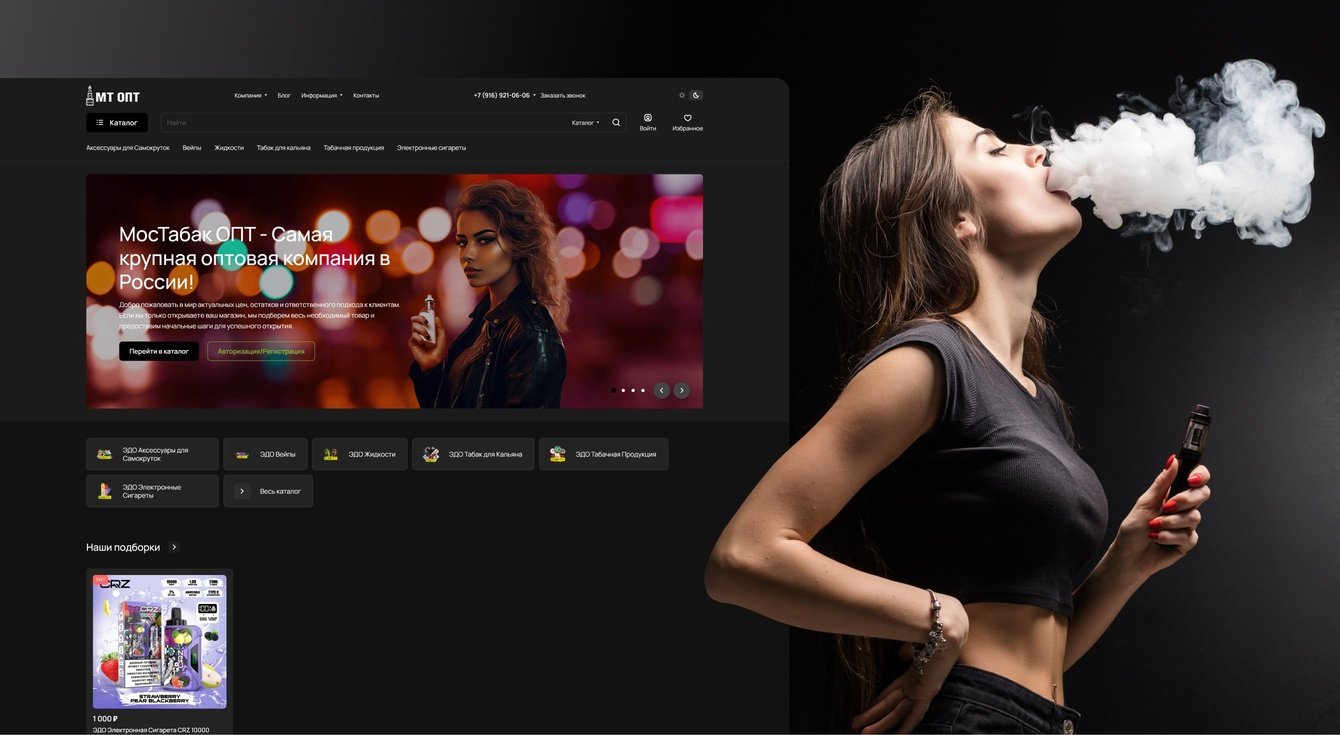Expand the Компания dropdown menu
1340x735 pixels.
pos(251,96)
